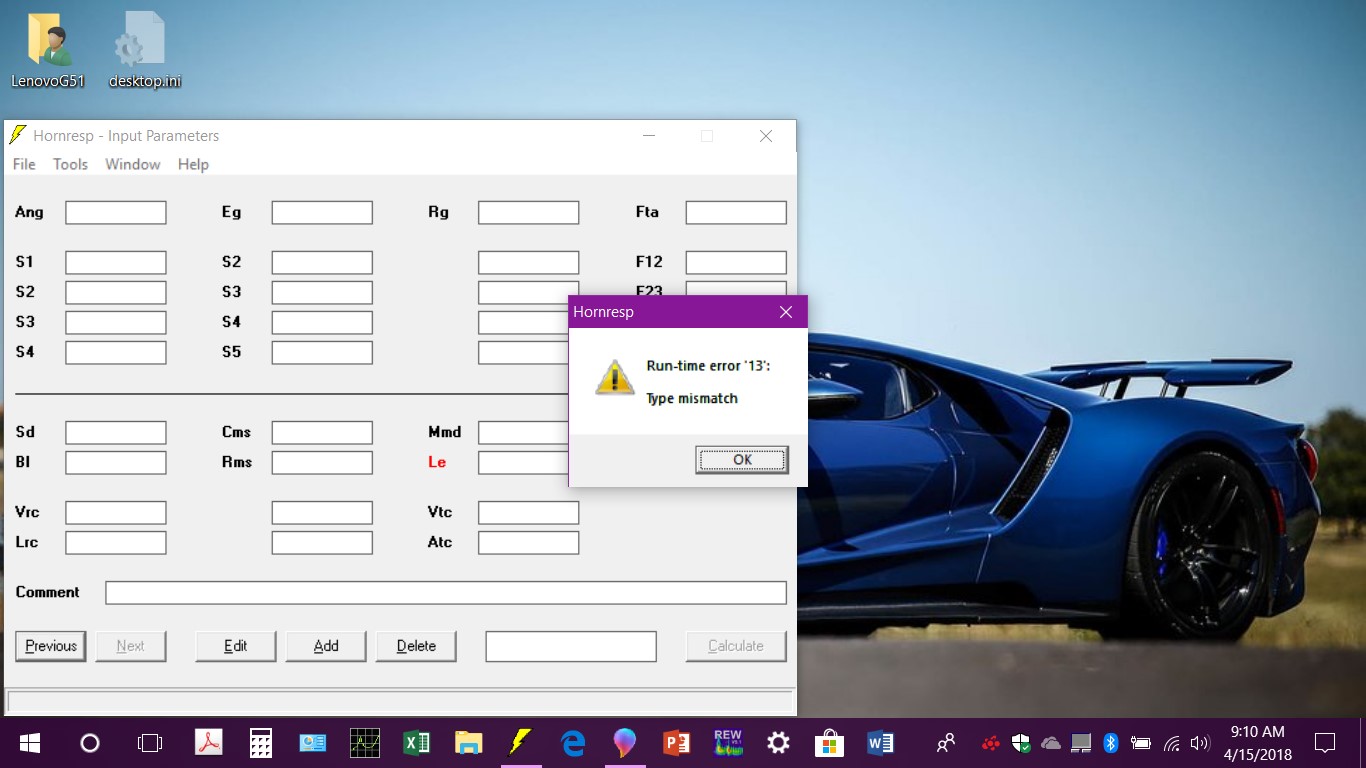Open File Explorer from the taskbar
Screen dimensions: 1366x768
[468, 743]
